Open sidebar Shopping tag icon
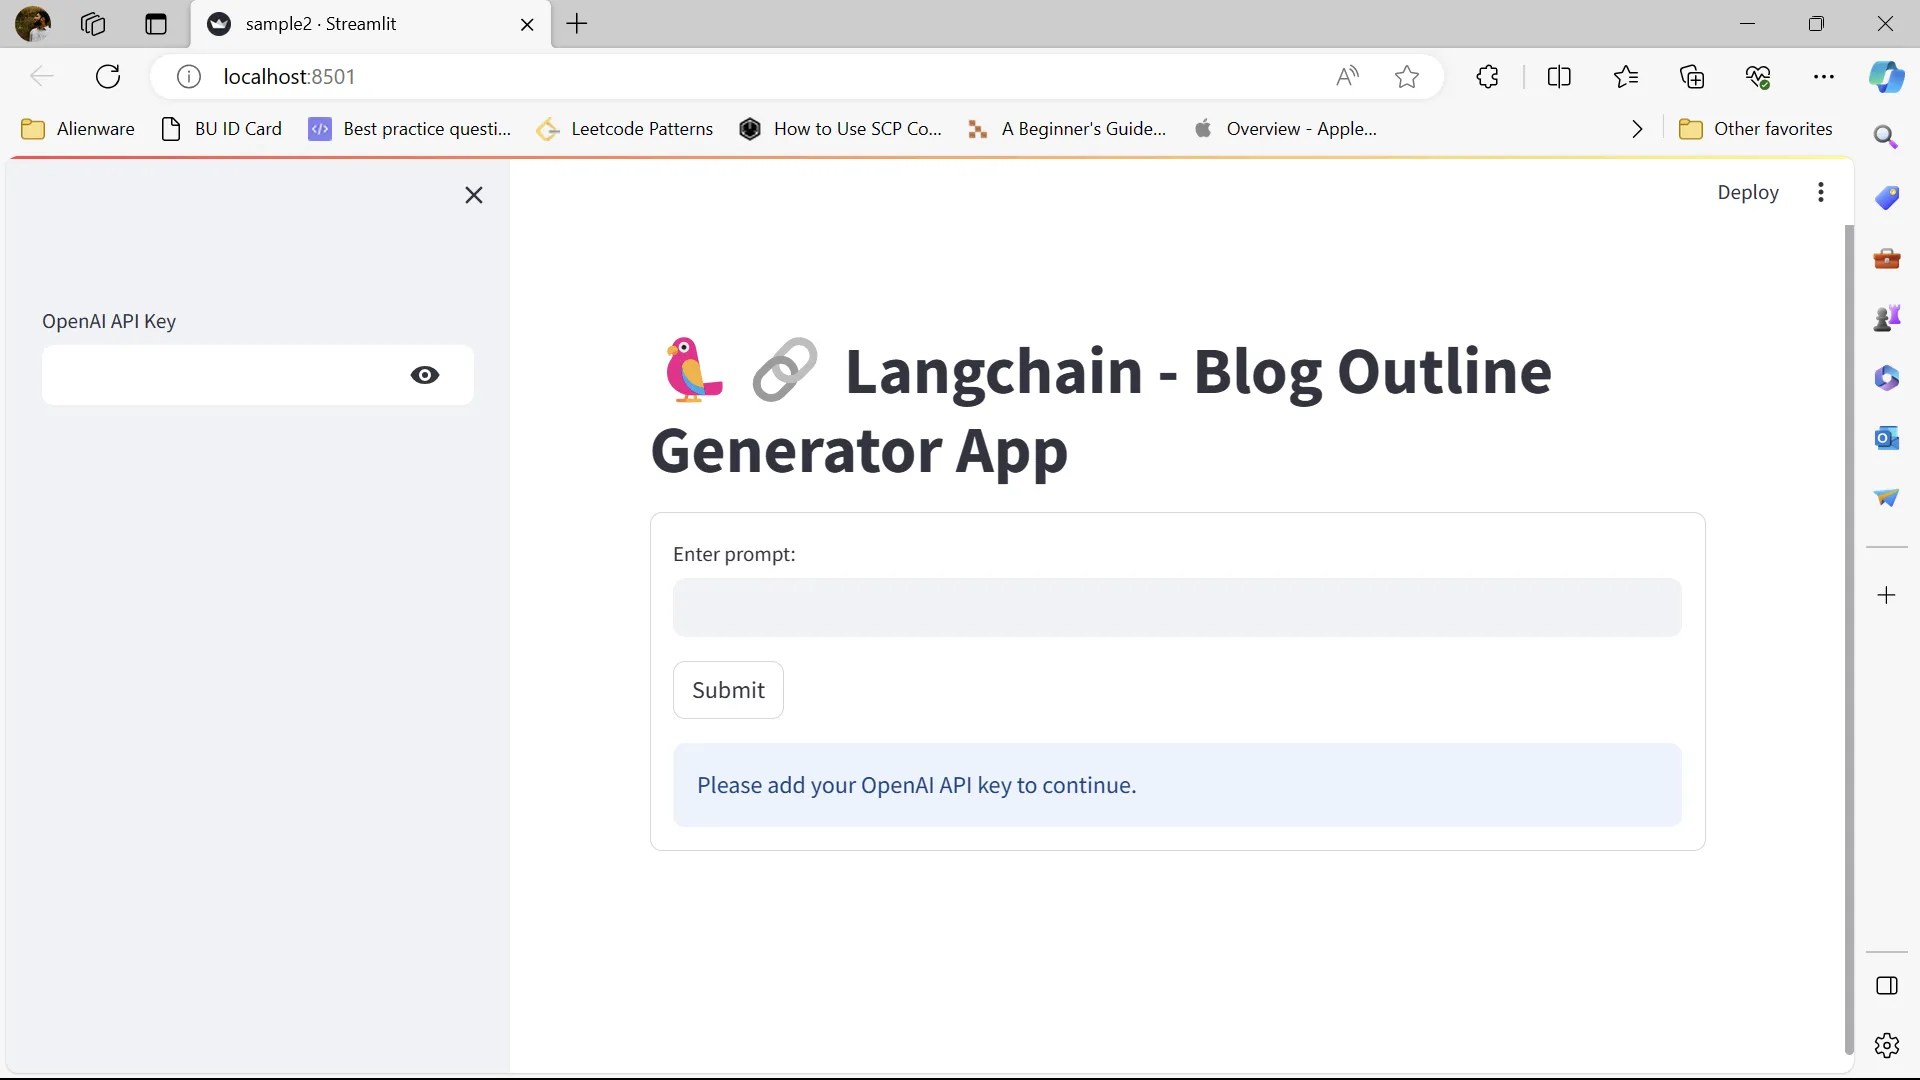Image resolution: width=1920 pixels, height=1080 pixels. [x=1887, y=198]
